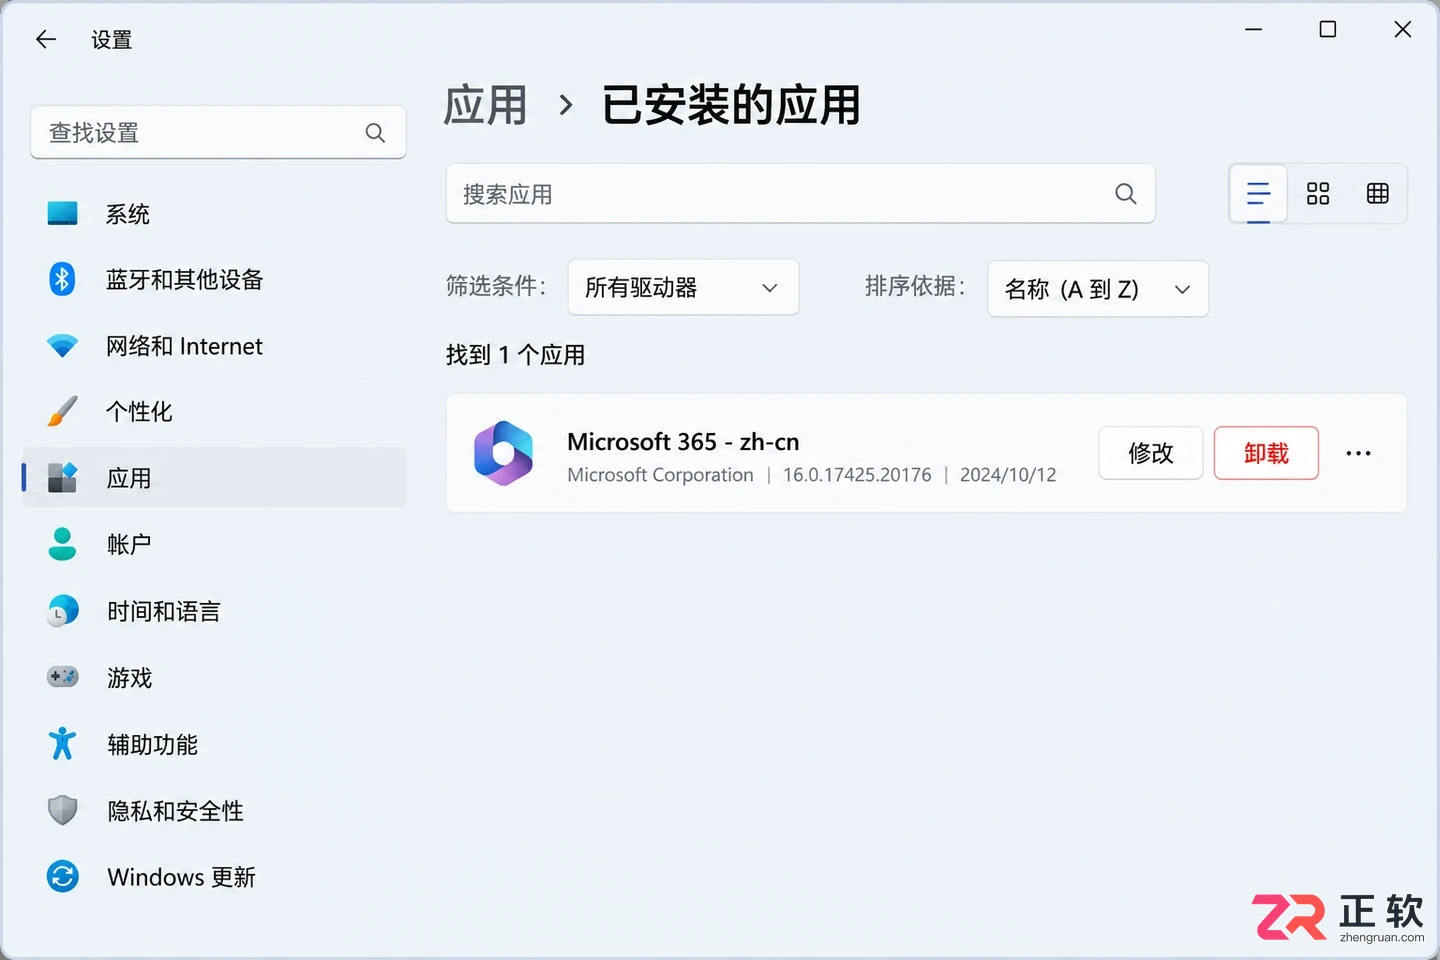
Task: Switch to grid view layout
Action: coord(1318,194)
